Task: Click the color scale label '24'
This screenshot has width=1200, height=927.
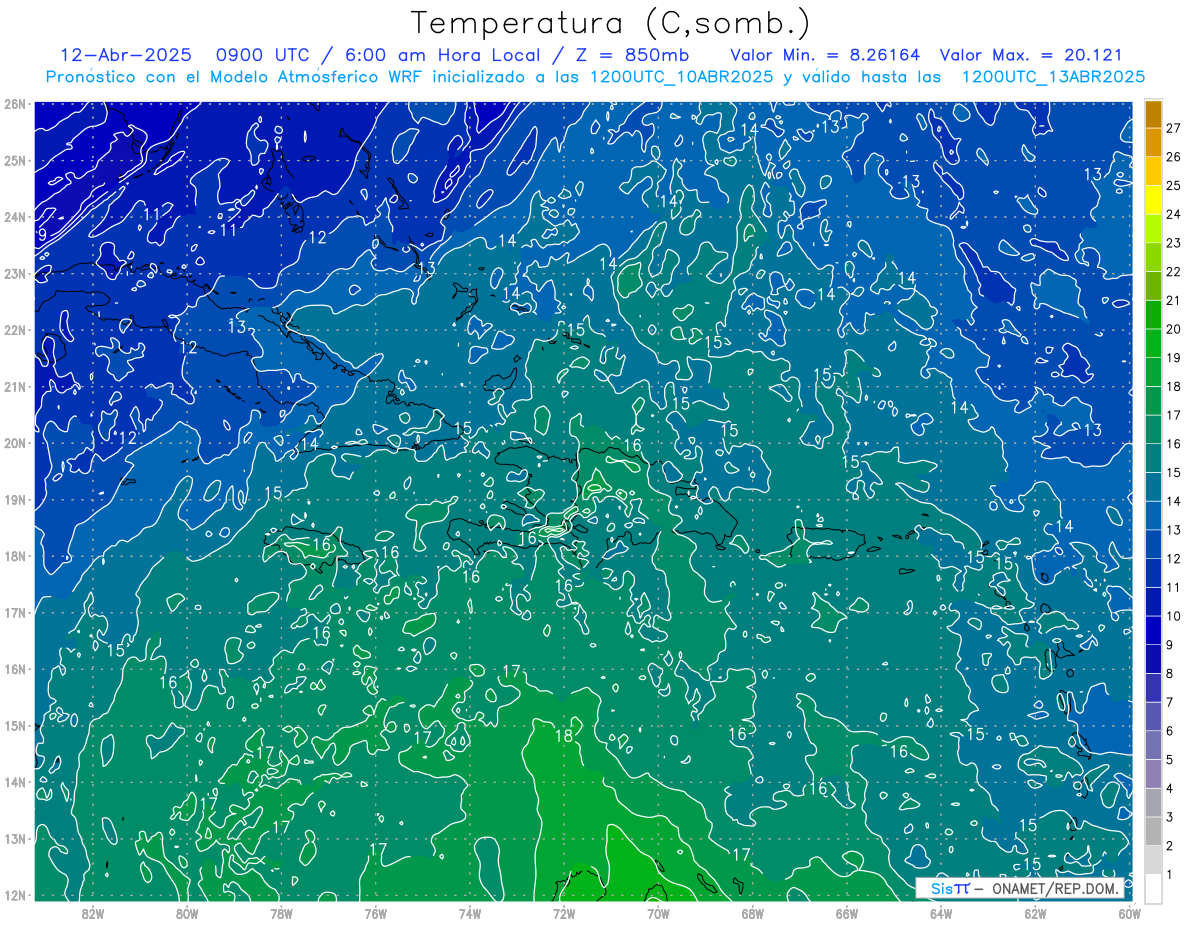Action: (x=1174, y=214)
